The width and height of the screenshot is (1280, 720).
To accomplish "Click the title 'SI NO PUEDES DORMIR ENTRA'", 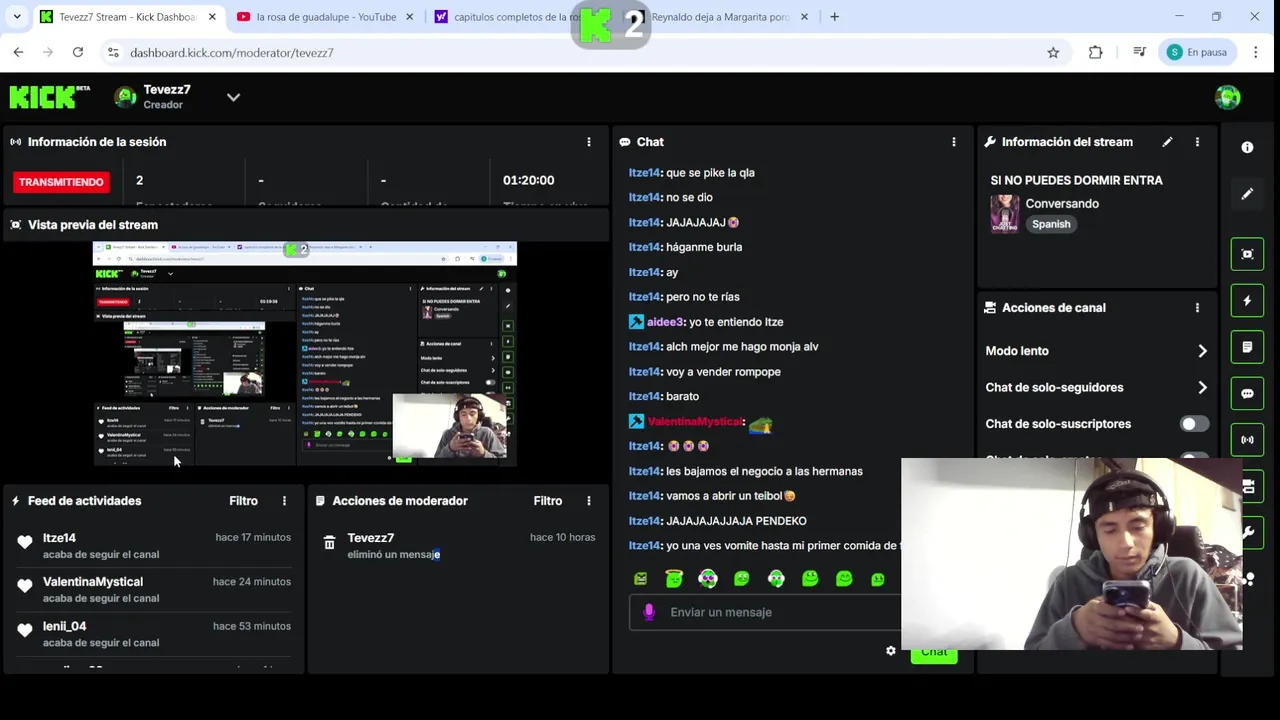I will [1077, 180].
